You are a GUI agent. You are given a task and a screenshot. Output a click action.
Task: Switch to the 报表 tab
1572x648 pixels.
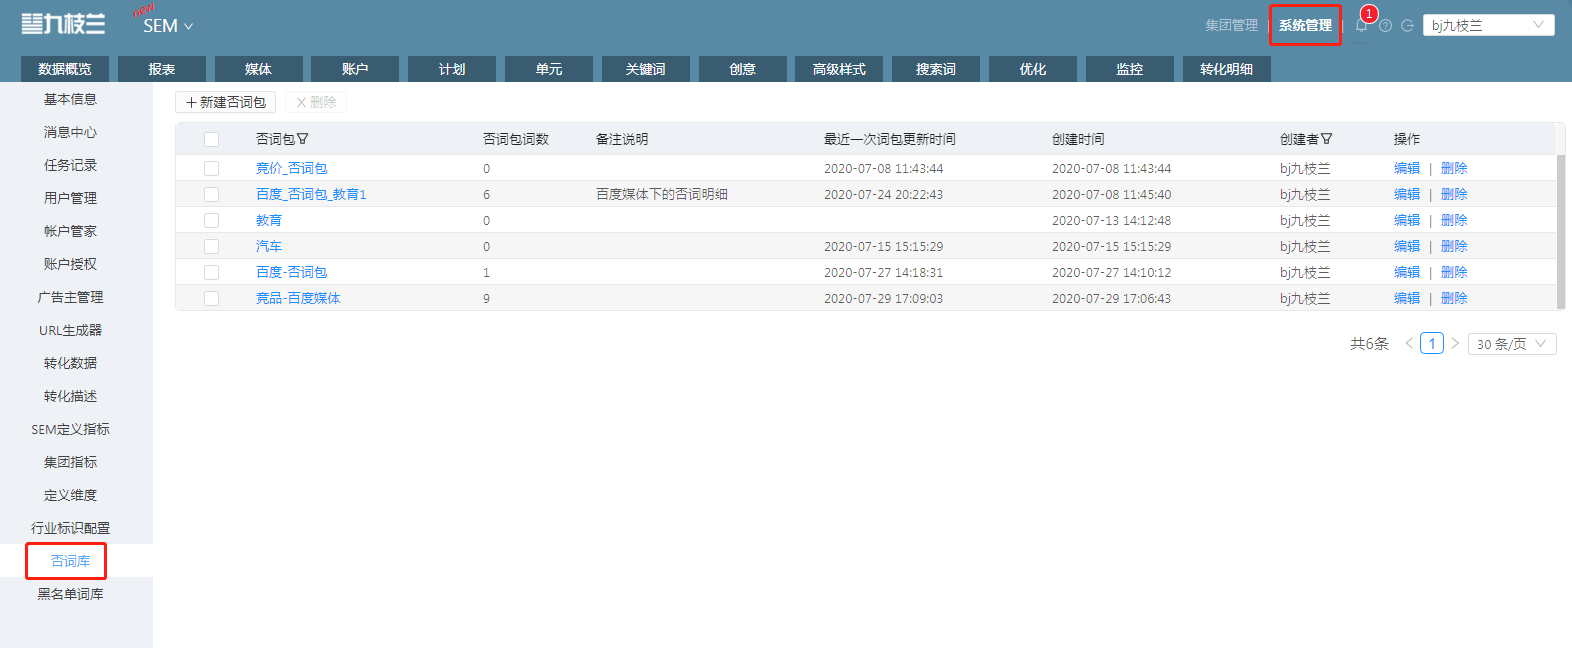162,69
